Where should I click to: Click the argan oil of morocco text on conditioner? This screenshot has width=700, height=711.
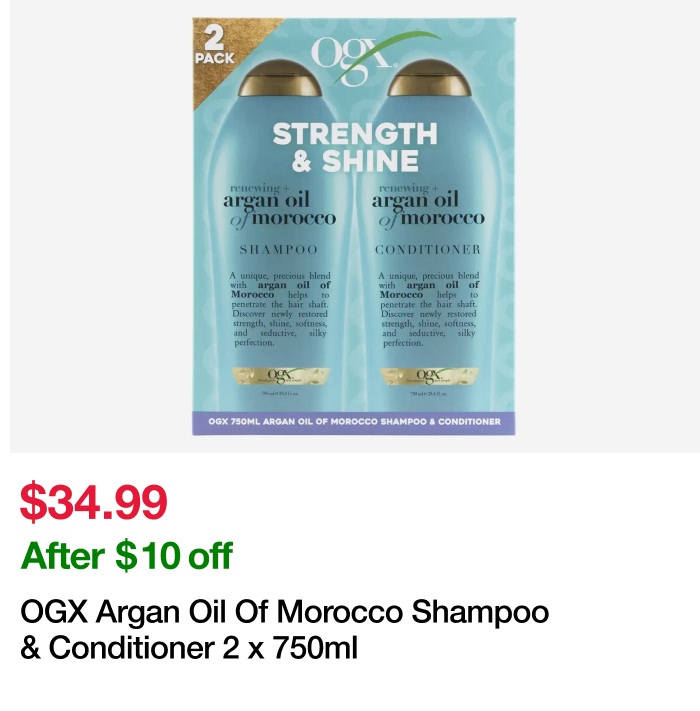428,206
